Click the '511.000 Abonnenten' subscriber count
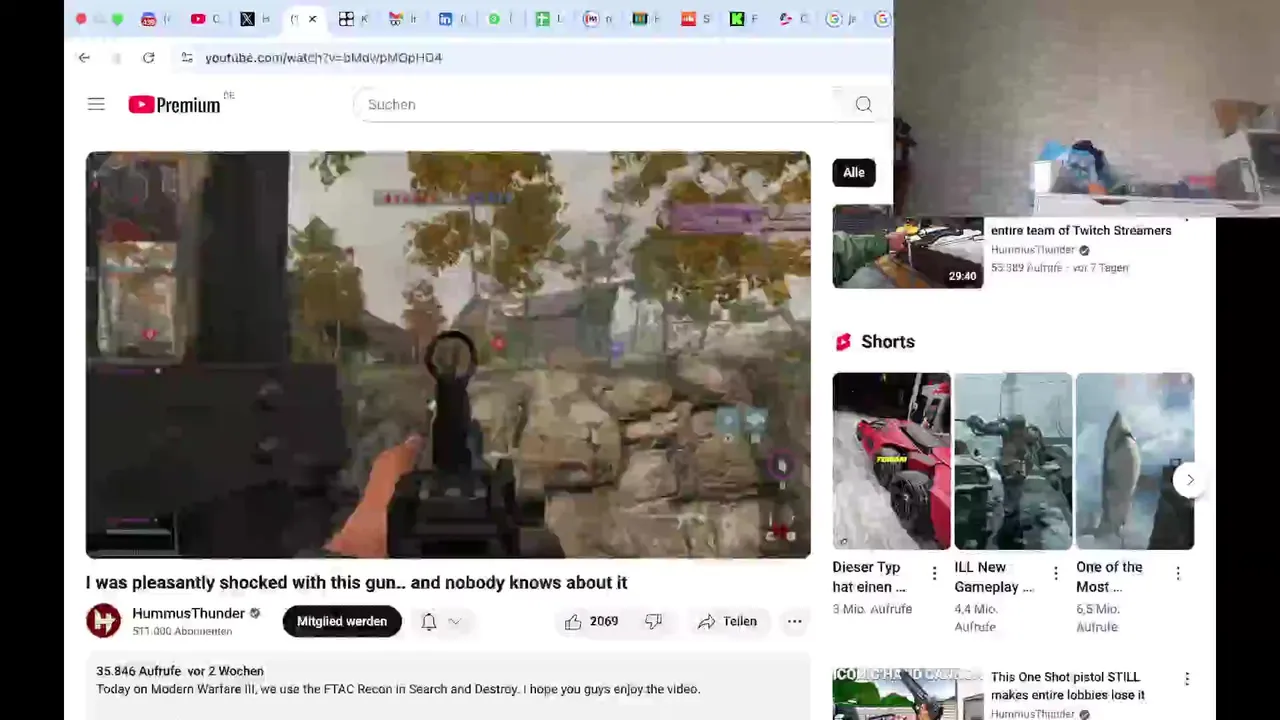The width and height of the screenshot is (1280, 720). coord(182,632)
